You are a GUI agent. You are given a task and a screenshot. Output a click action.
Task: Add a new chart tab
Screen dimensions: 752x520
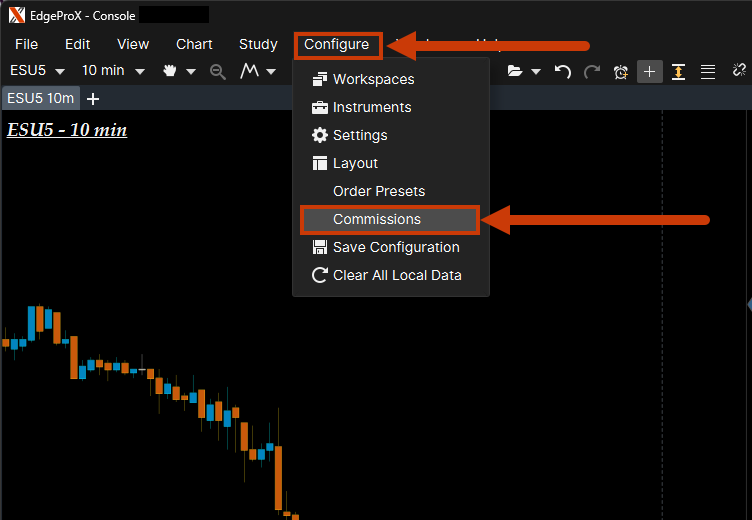[x=93, y=98]
